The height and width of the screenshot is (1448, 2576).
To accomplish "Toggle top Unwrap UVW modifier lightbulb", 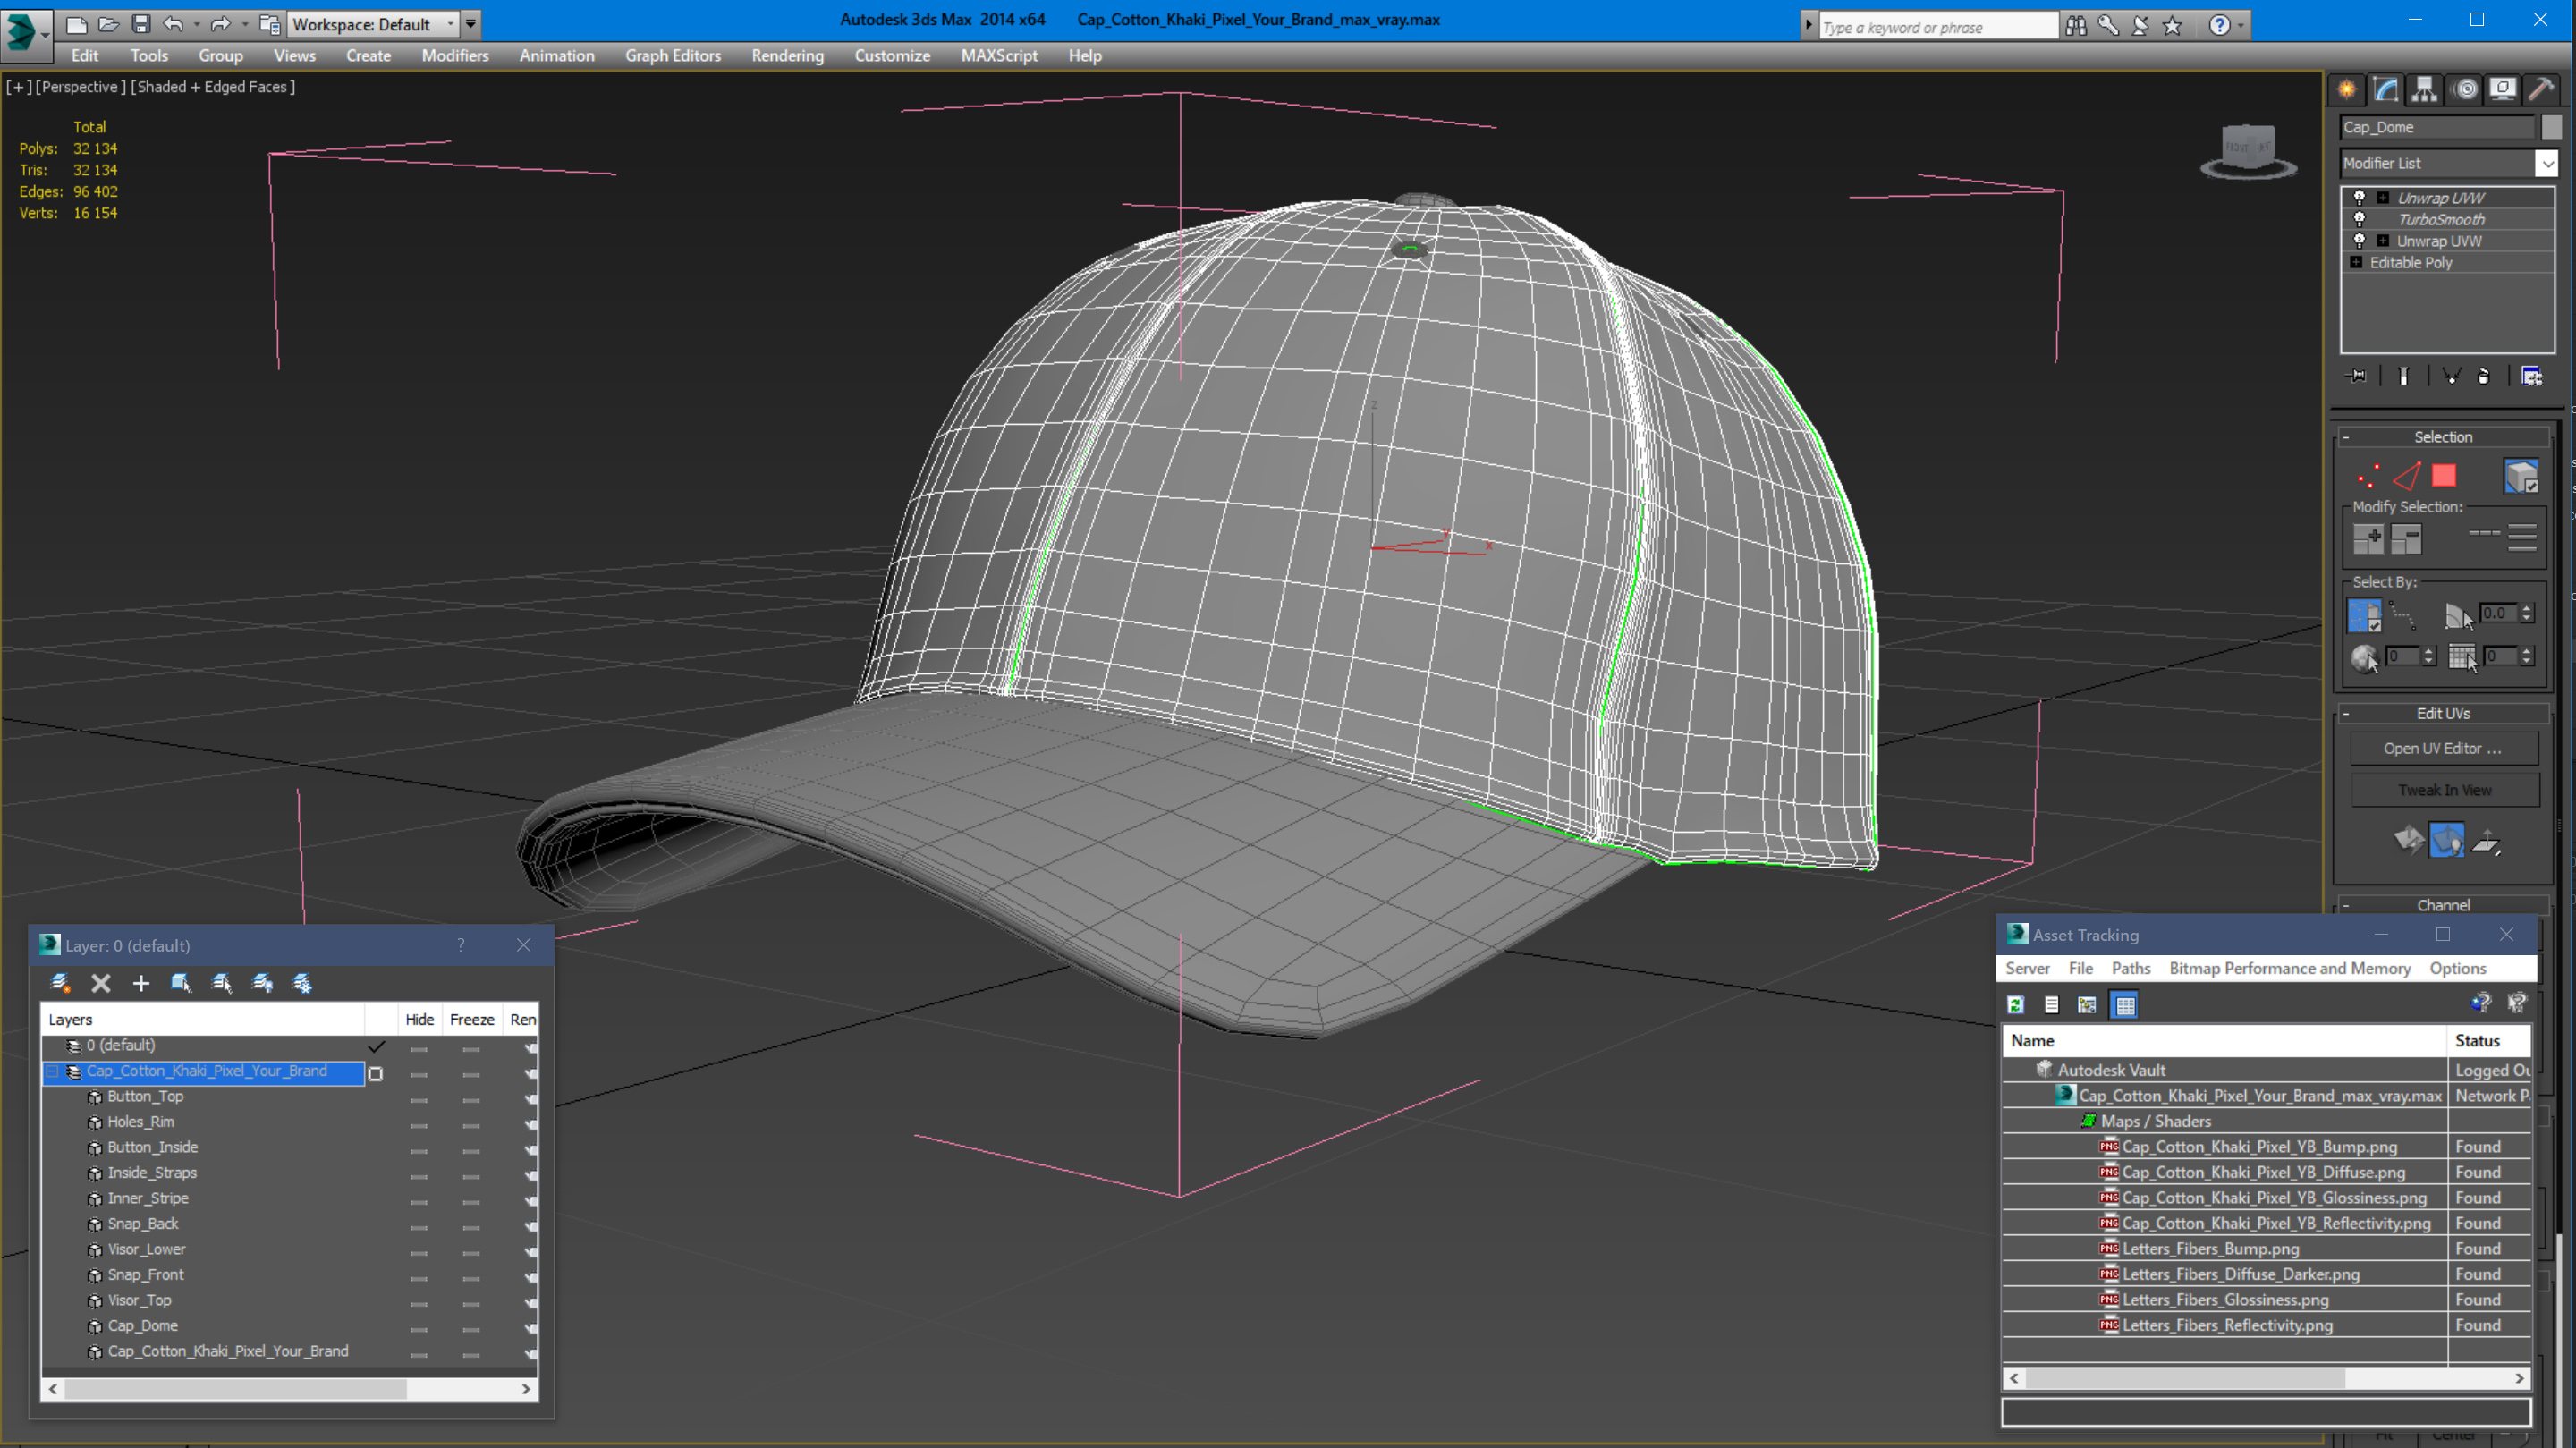I will pos(2359,198).
